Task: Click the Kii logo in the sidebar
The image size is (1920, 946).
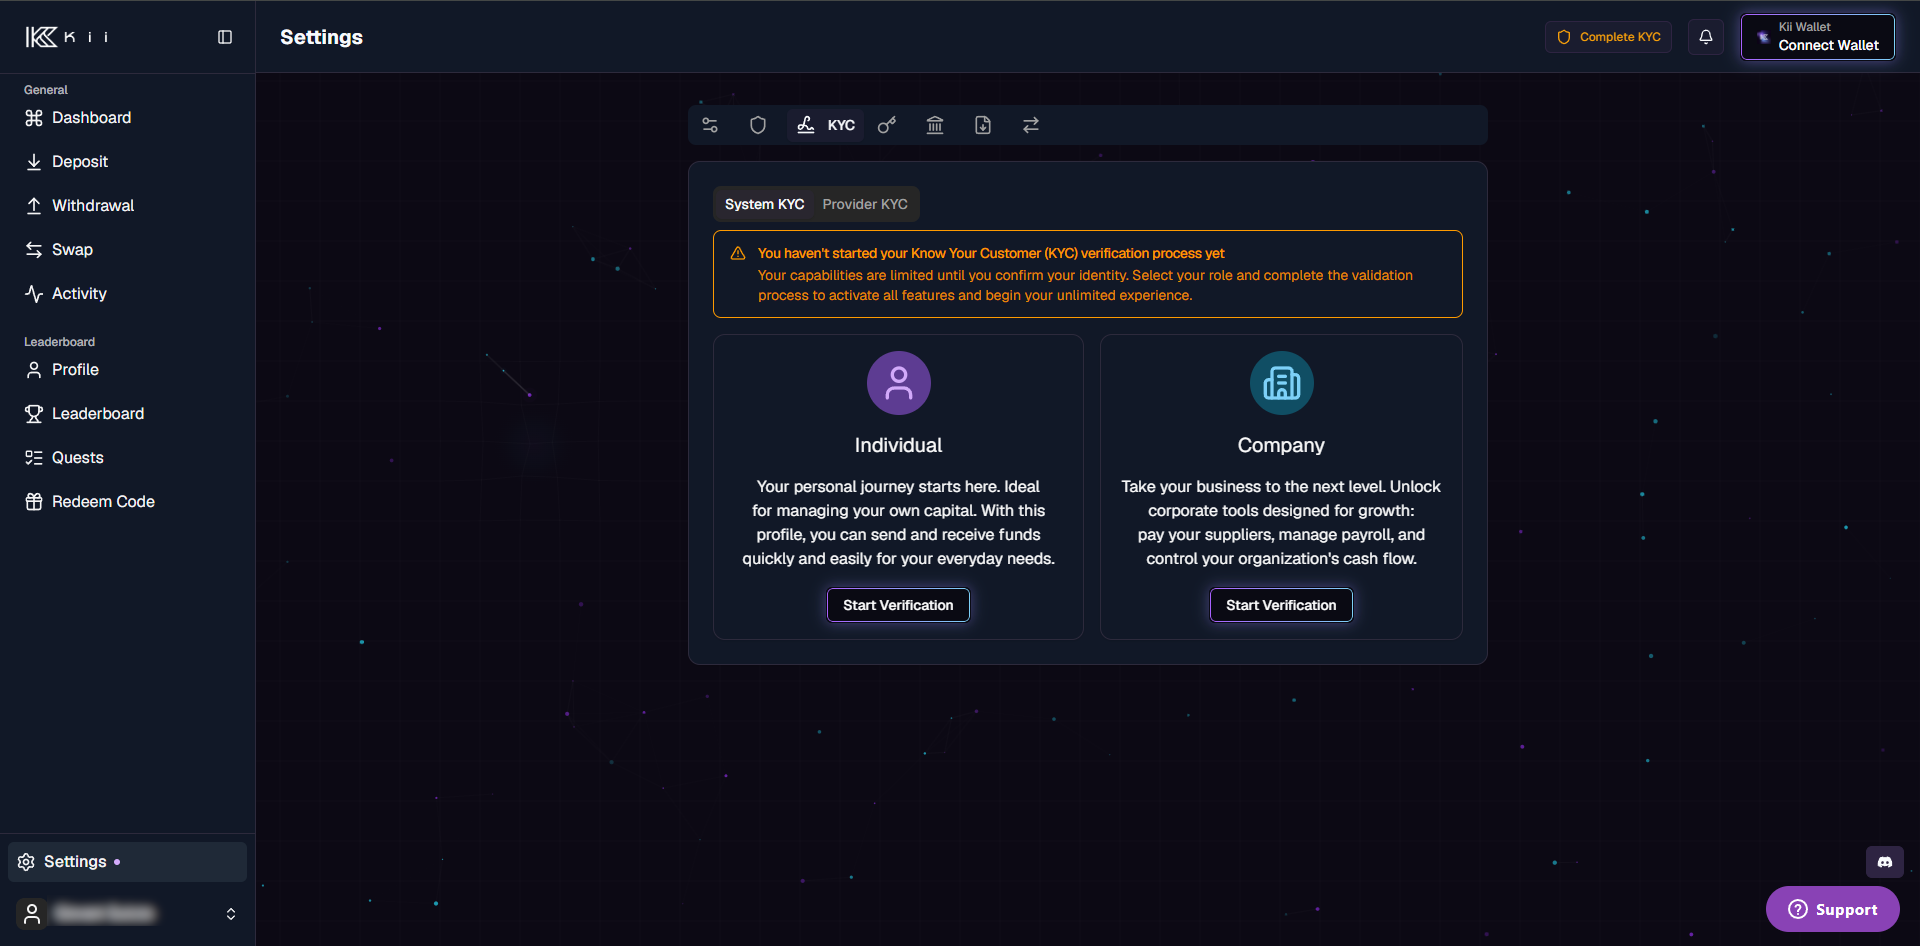Action: [66, 37]
